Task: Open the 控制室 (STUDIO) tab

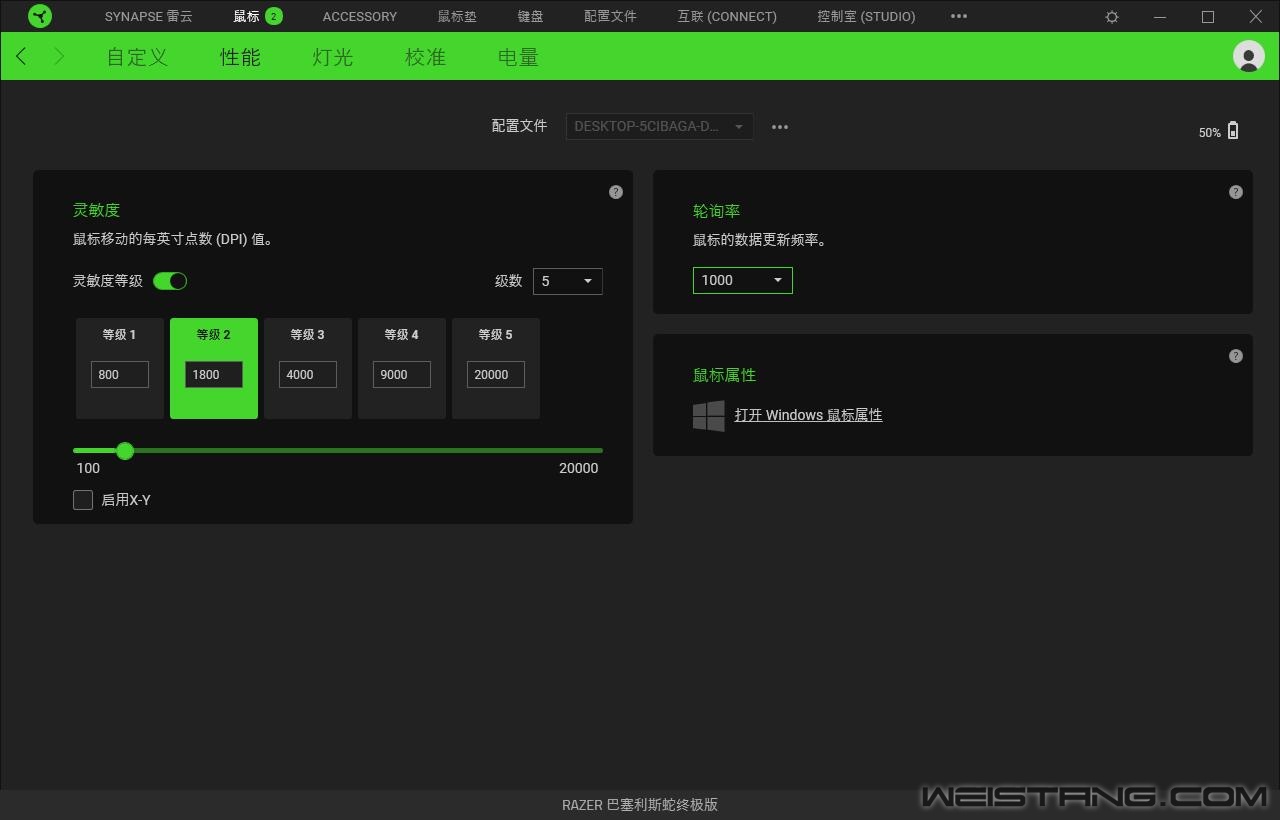Action: click(866, 16)
